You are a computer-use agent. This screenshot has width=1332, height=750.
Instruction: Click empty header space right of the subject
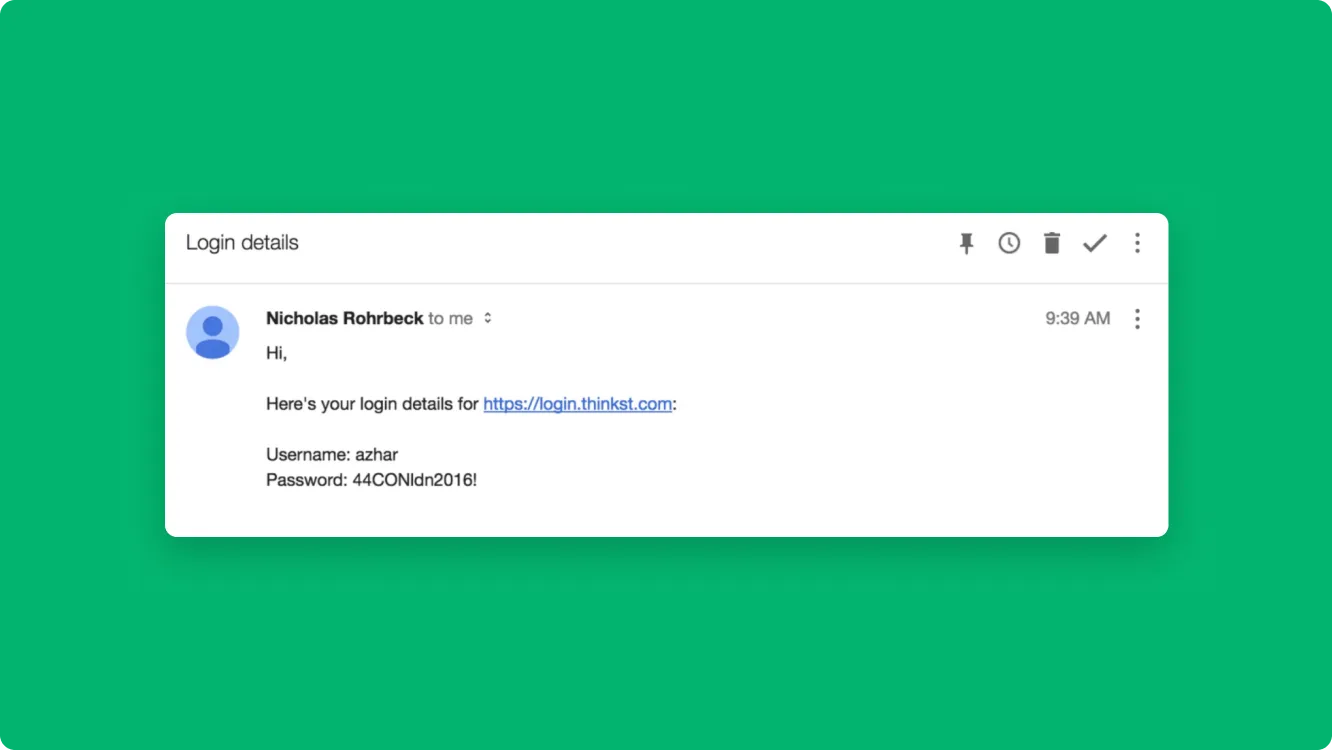pos(620,243)
